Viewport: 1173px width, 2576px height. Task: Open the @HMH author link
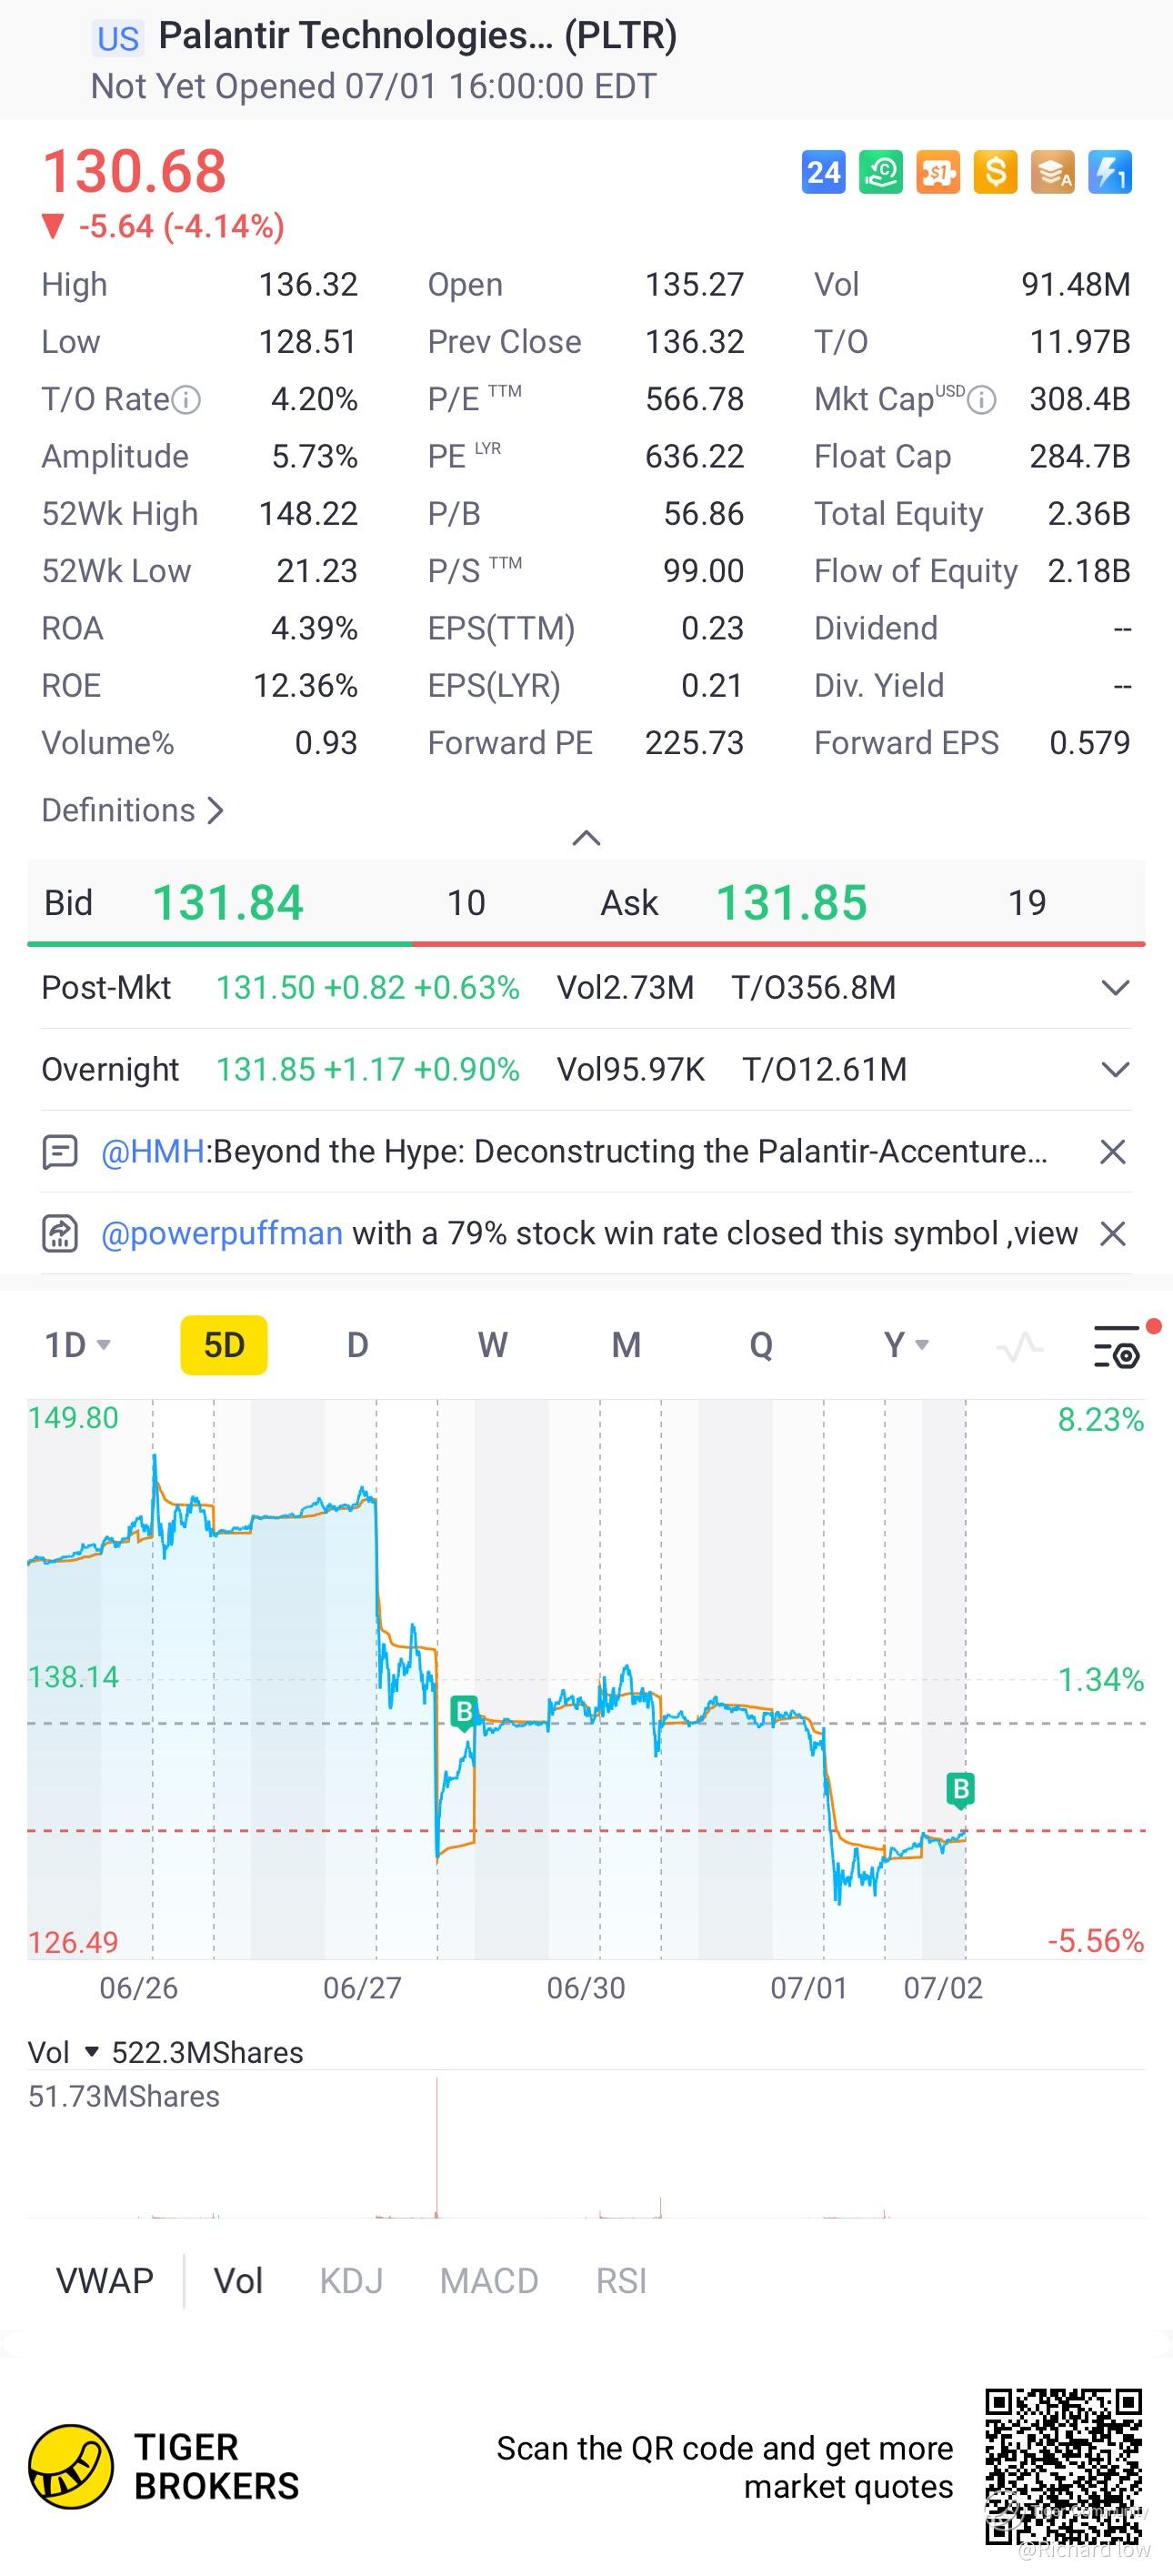click(152, 1152)
